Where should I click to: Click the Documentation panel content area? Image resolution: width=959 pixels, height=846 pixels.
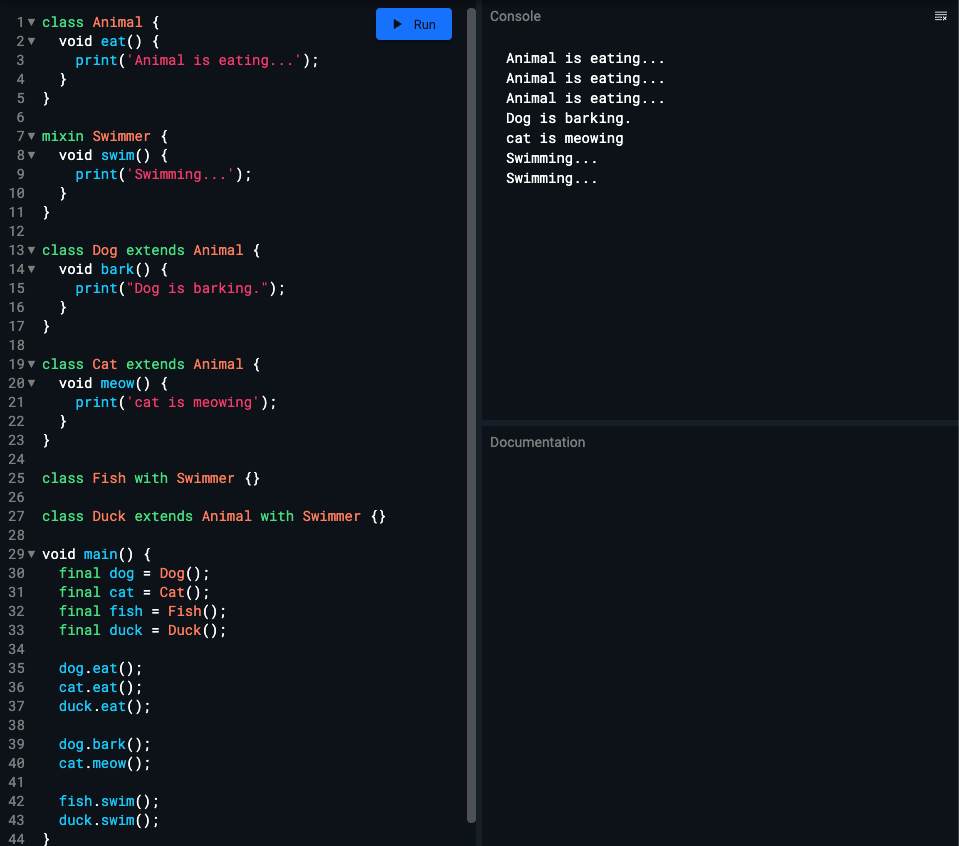pyautogui.click(x=719, y=648)
